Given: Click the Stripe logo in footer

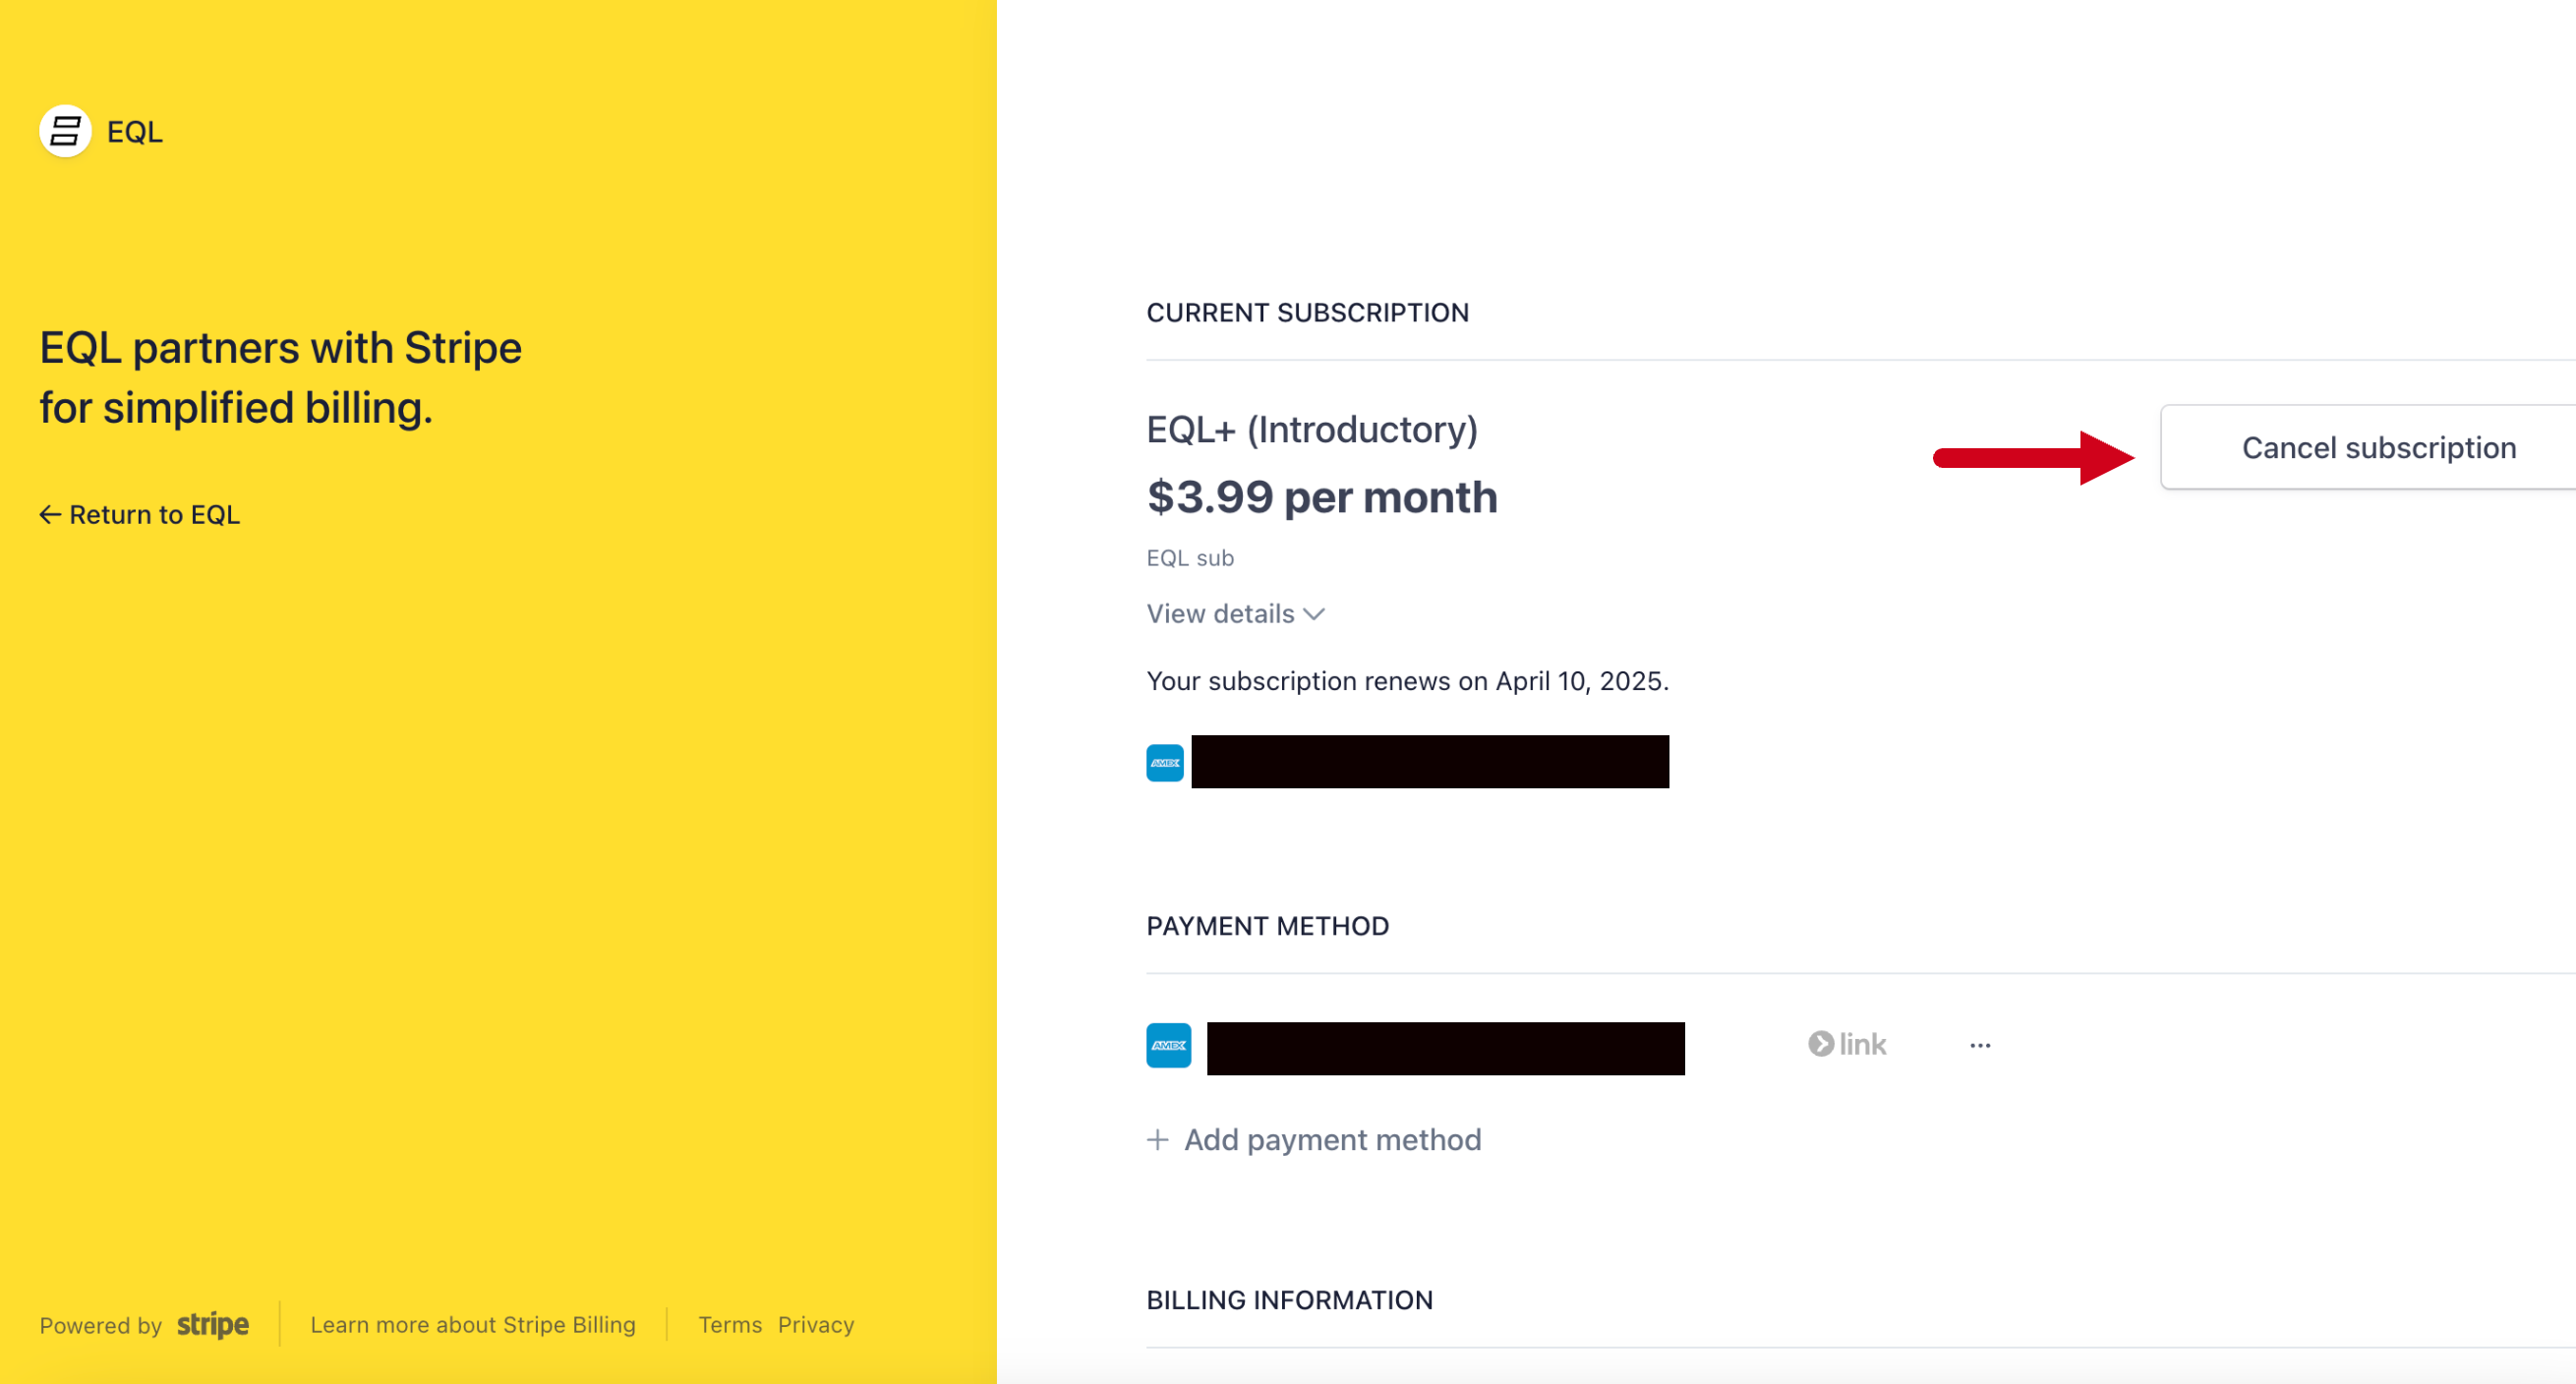Looking at the screenshot, I should point(213,1325).
